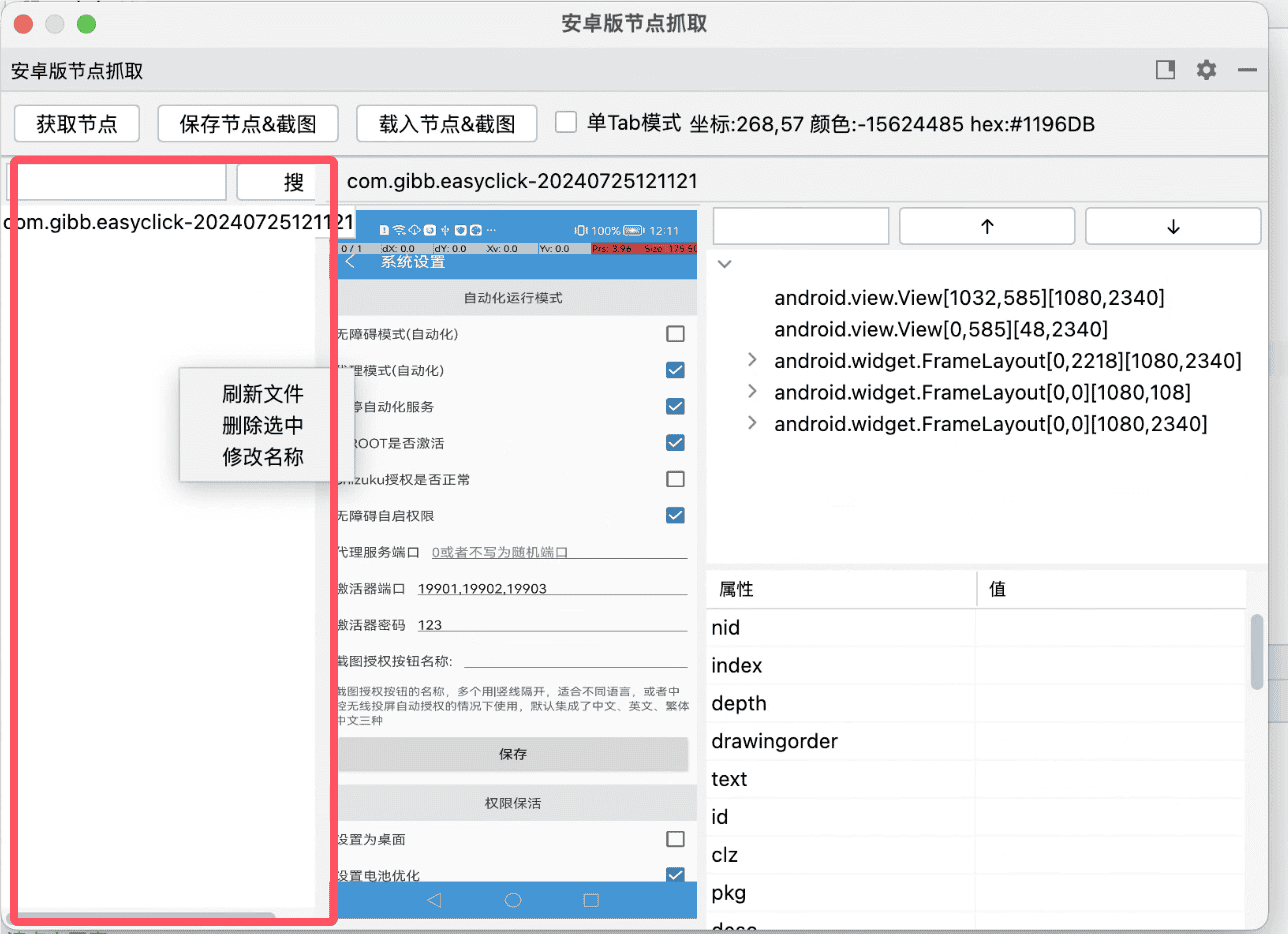The width and height of the screenshot is (1288, 934).
Task: Click the 代理服务端口 input field
Action: tap(559, 552)
